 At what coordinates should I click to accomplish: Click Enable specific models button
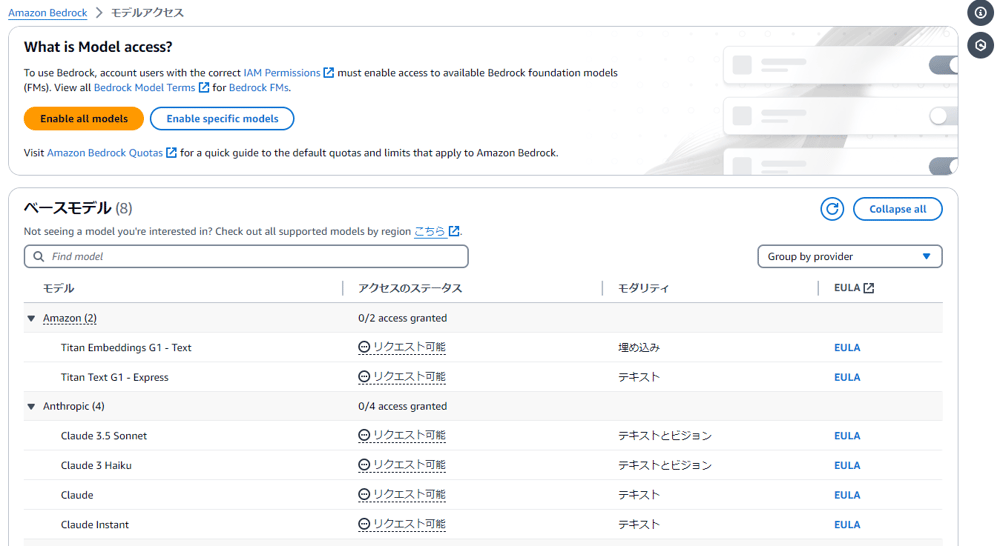(x=222, y=119)
